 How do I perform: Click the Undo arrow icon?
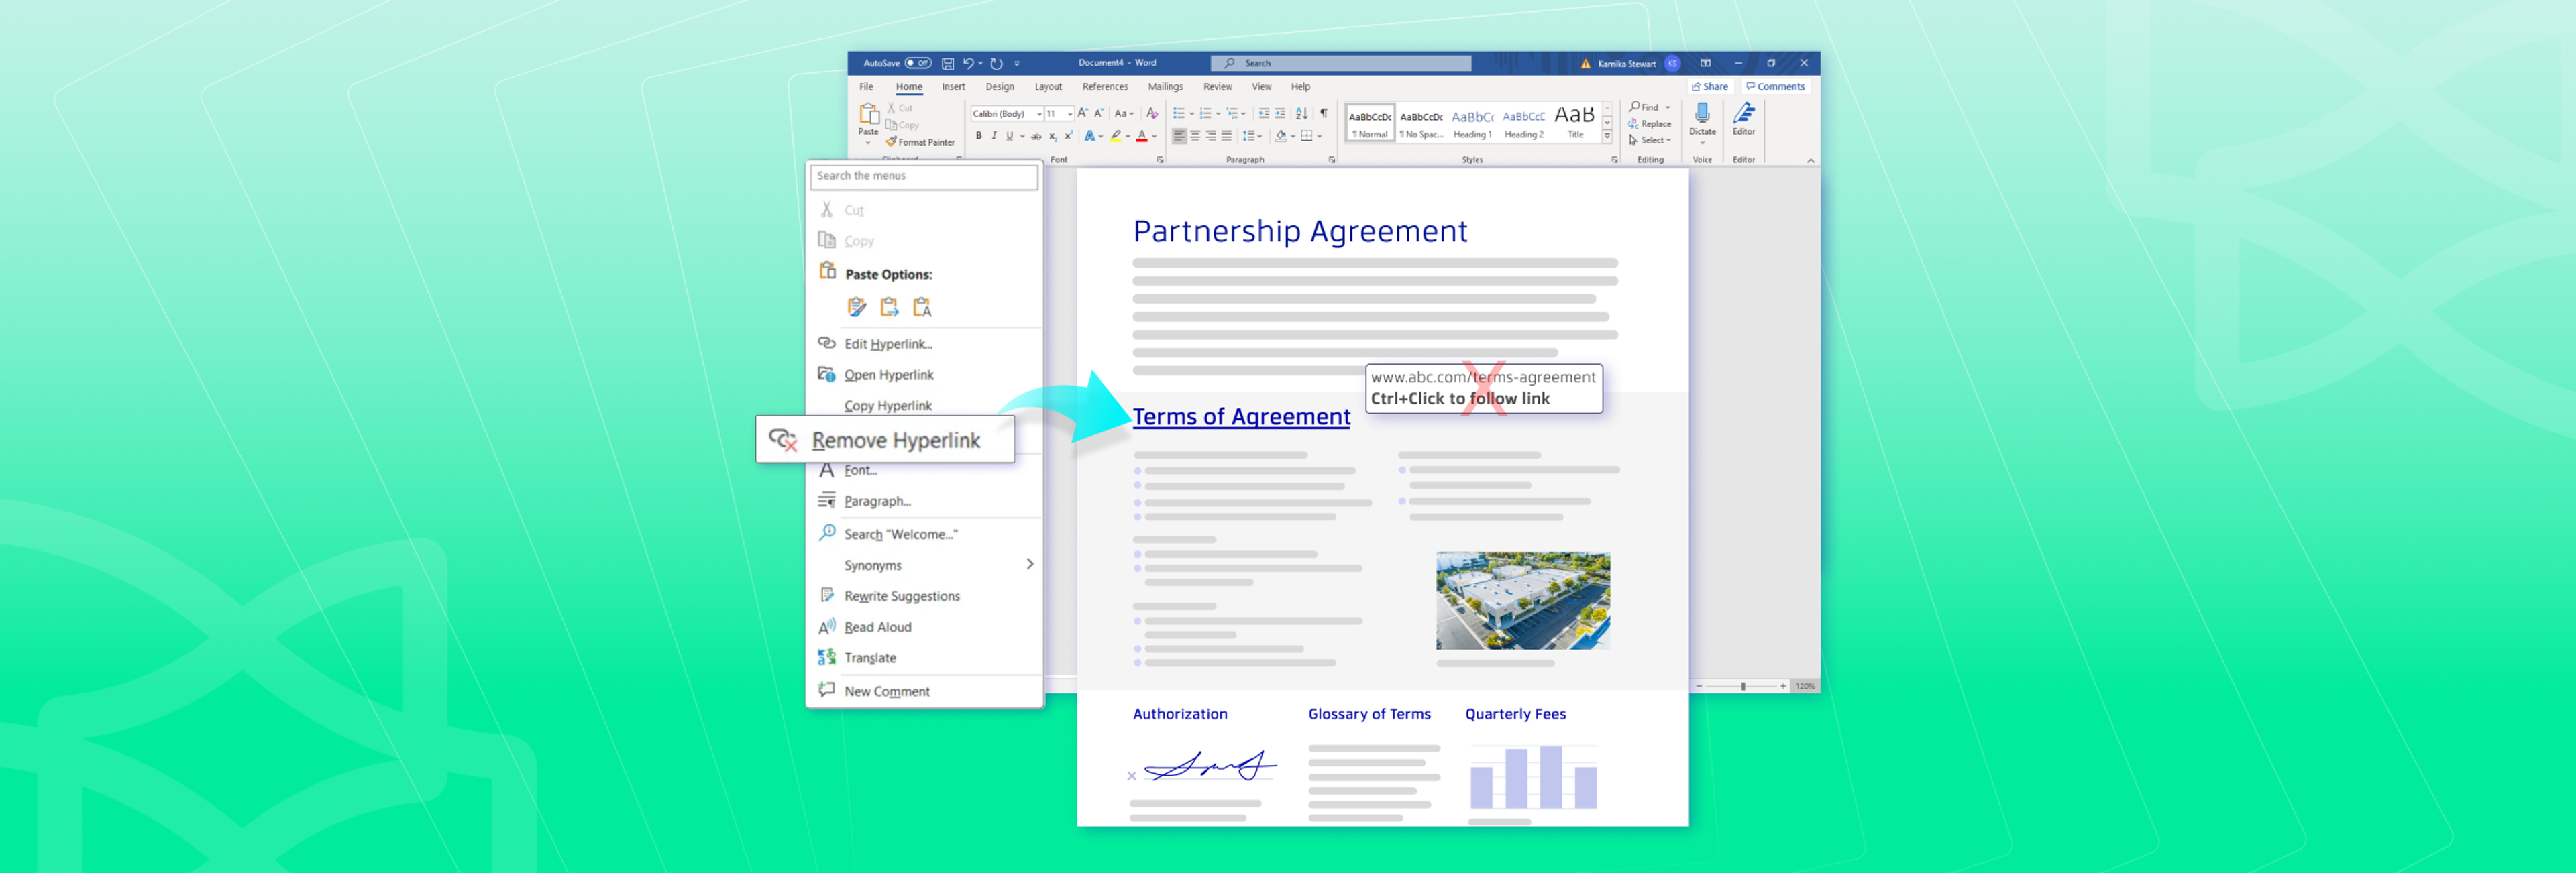[967, 63]
